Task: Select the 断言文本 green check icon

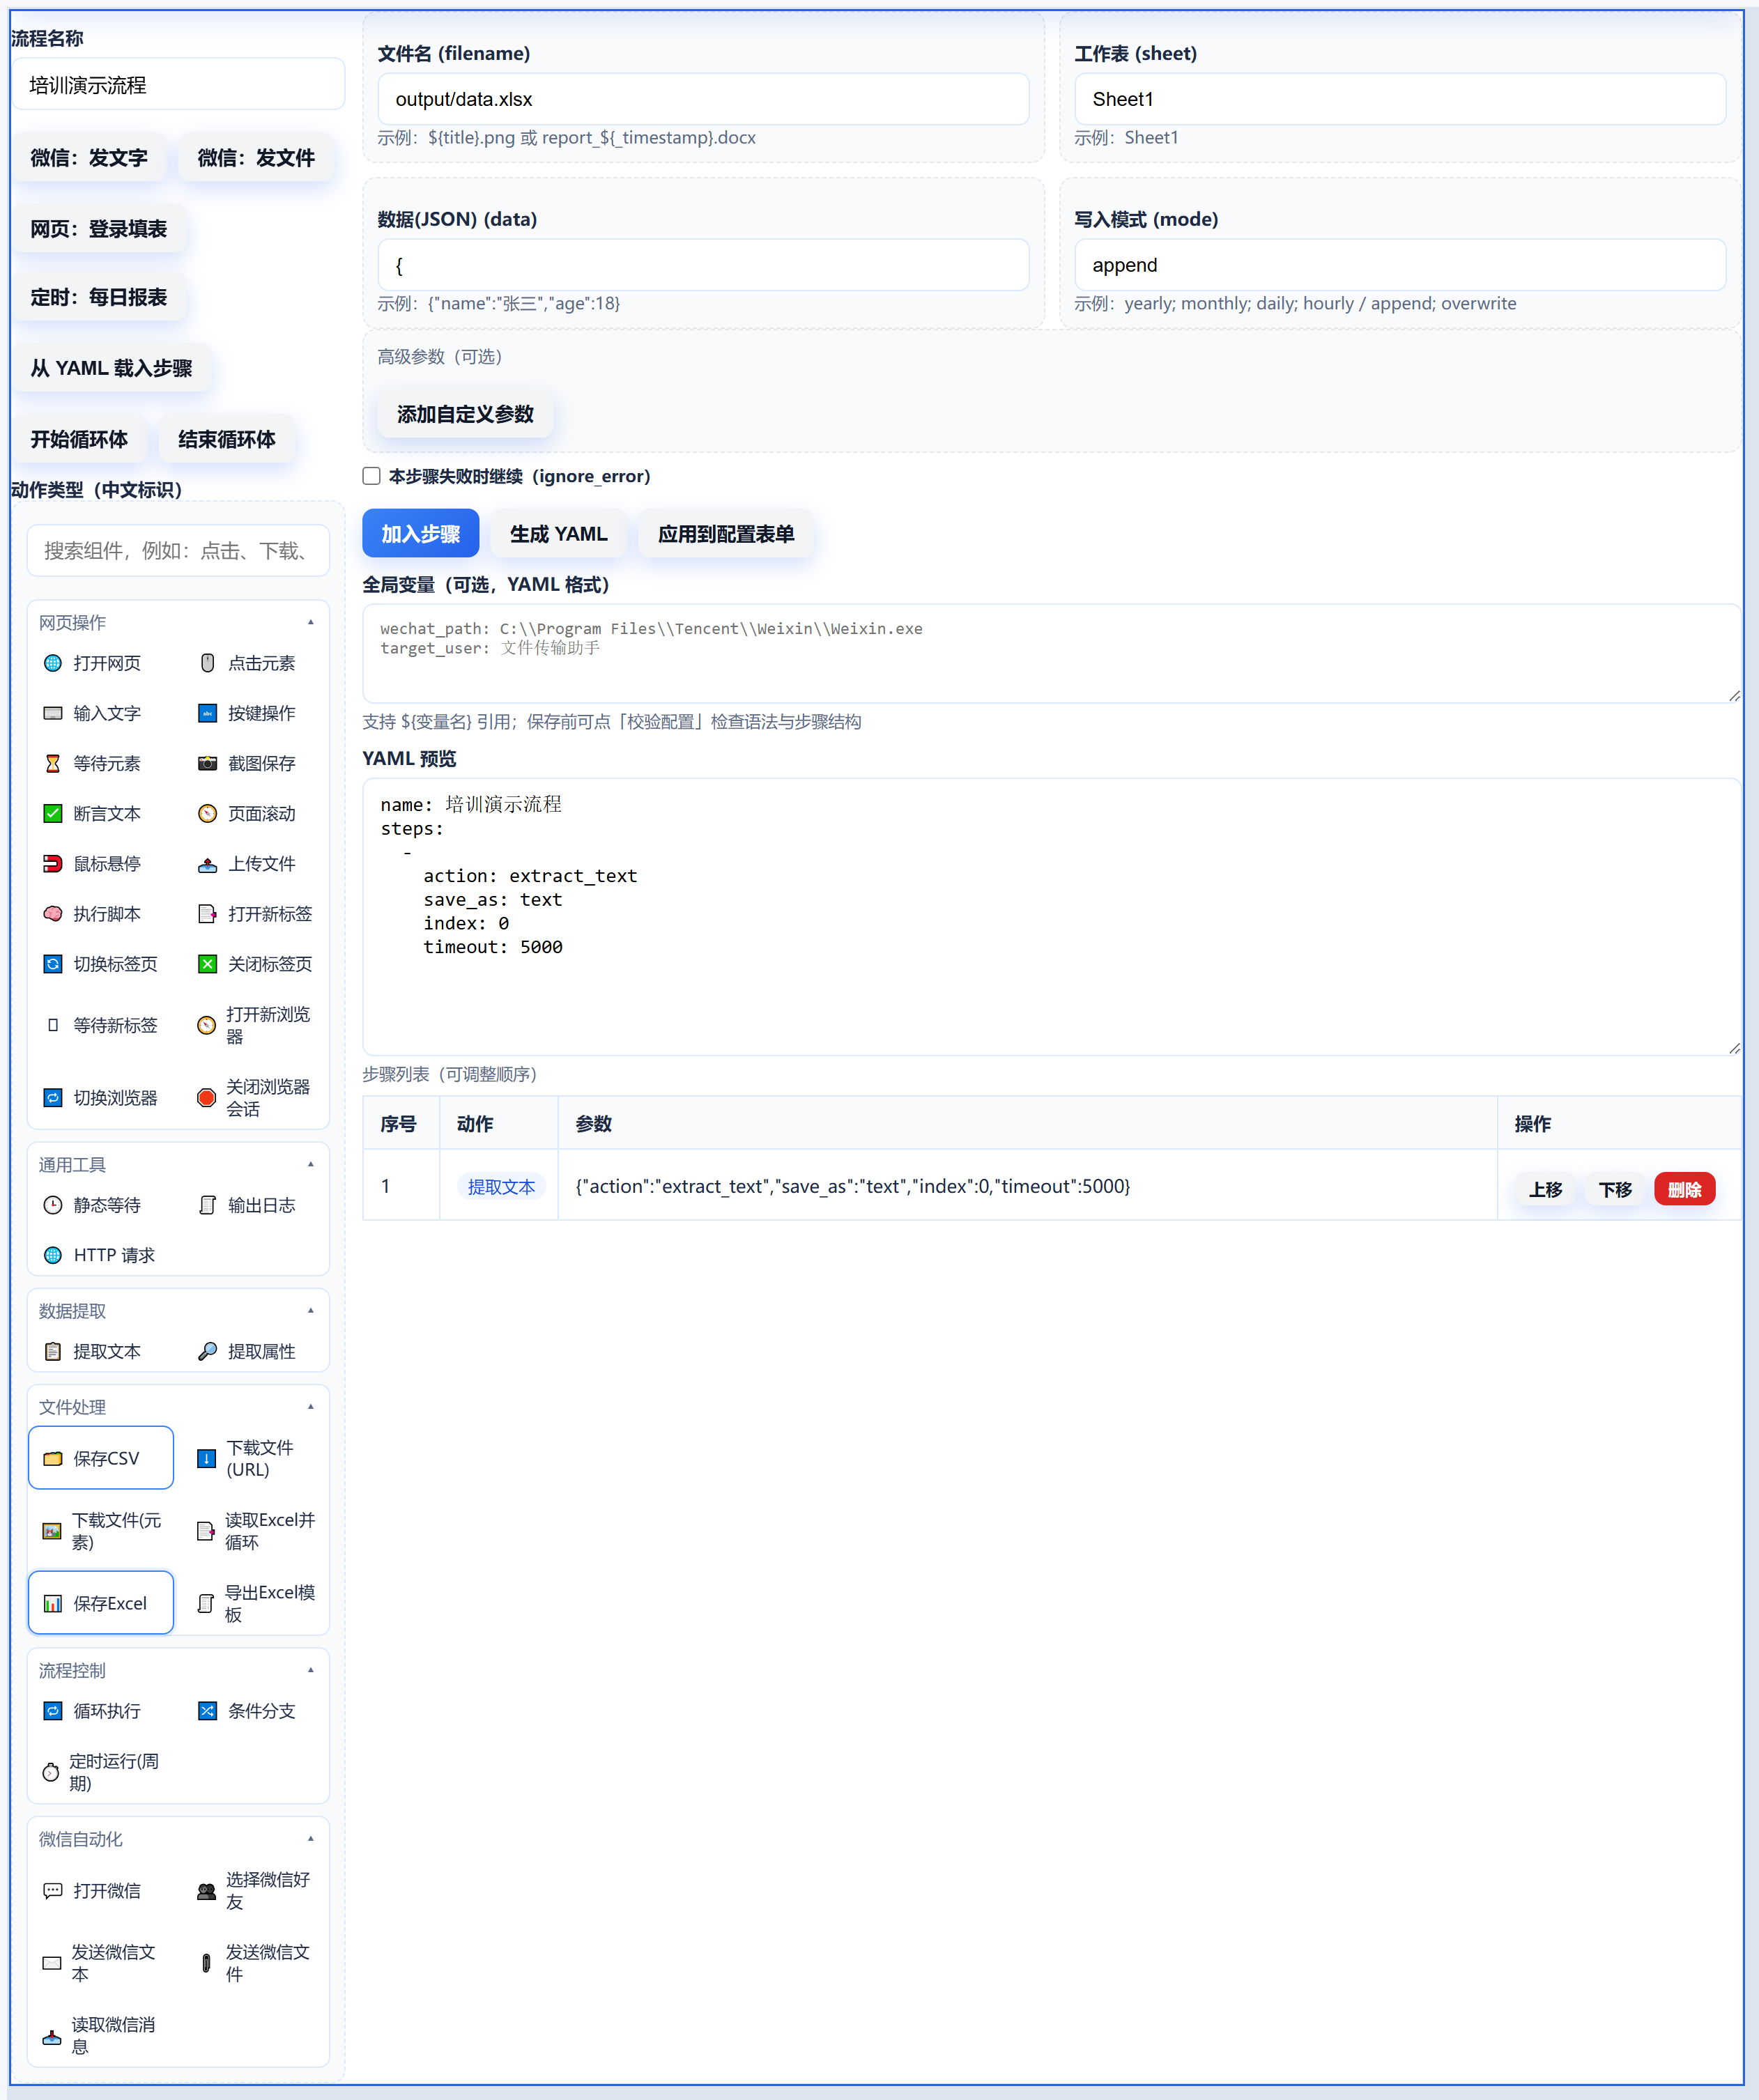Action: (x=53, y=813)
